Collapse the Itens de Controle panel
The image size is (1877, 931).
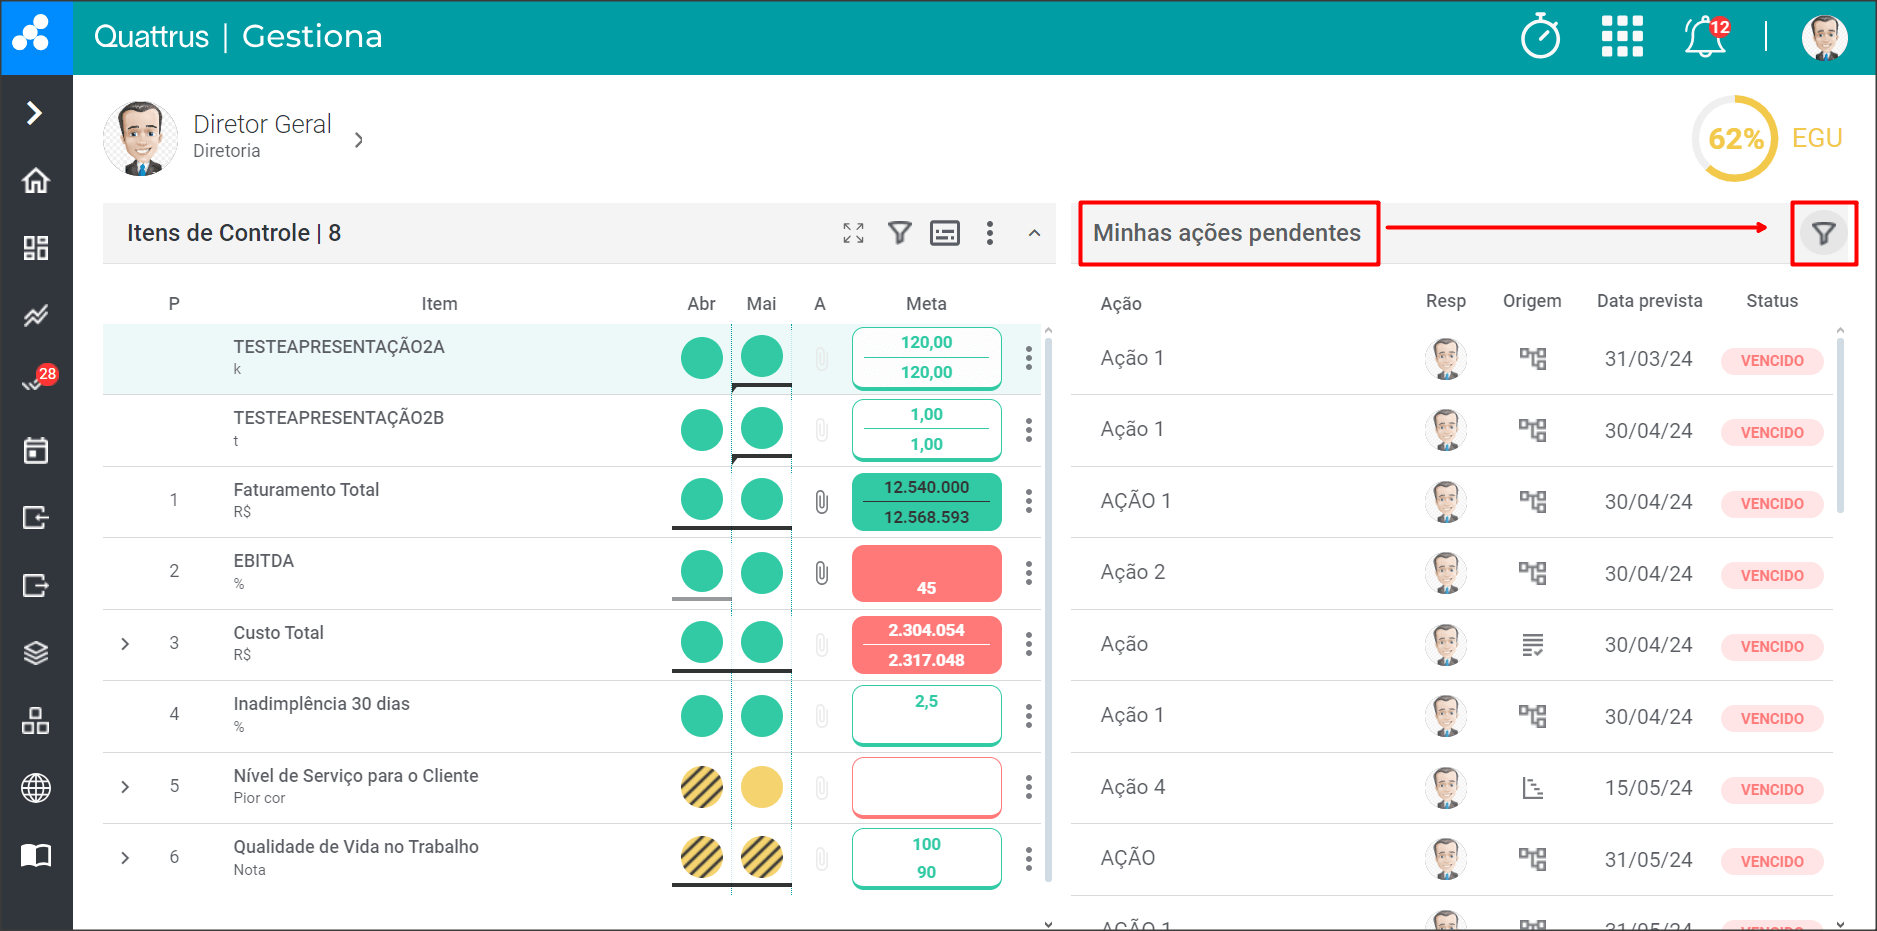[x=1034, y=233]
